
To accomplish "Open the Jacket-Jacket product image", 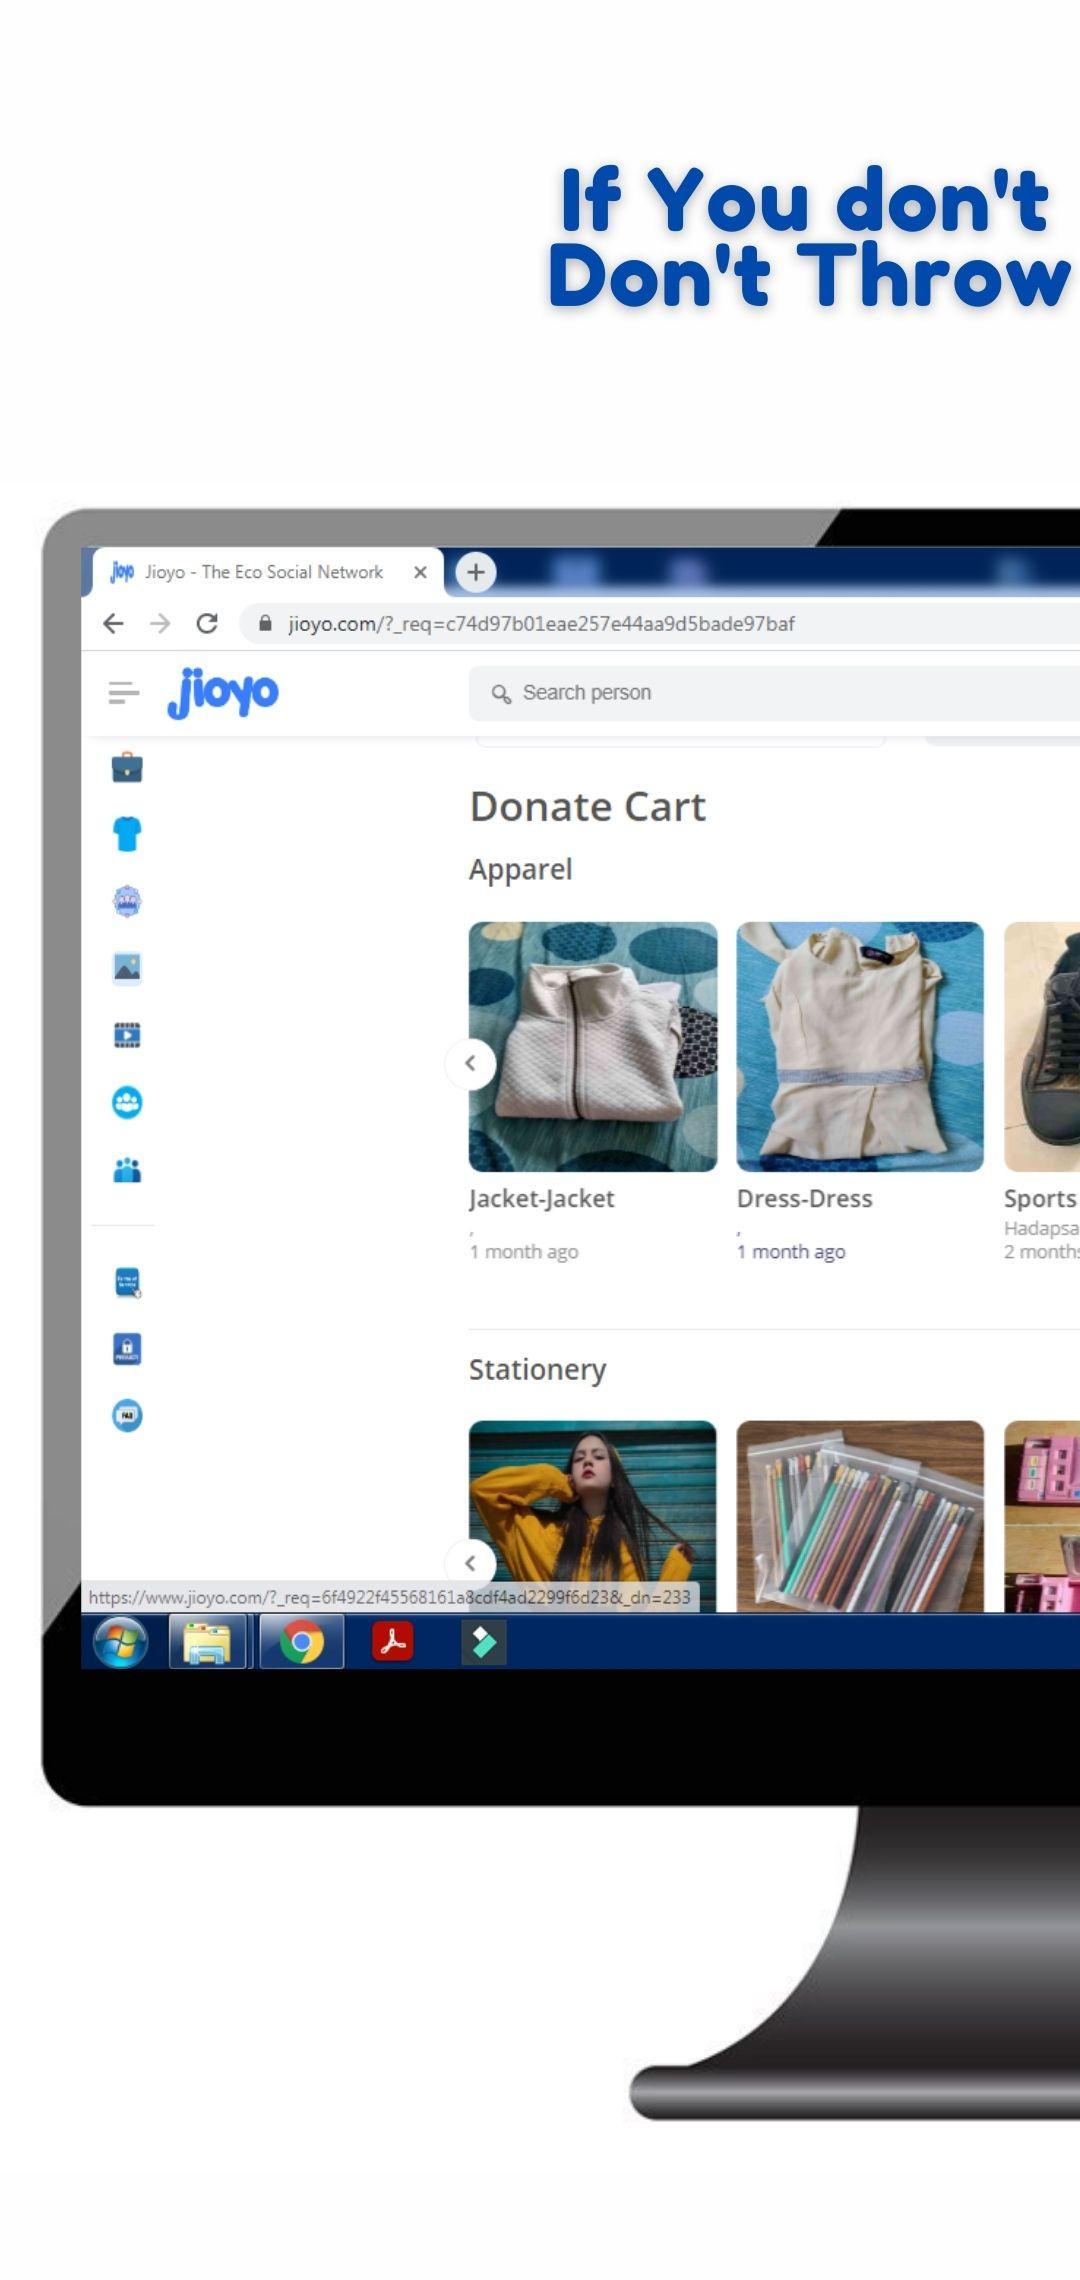I will click(593, 1047).
